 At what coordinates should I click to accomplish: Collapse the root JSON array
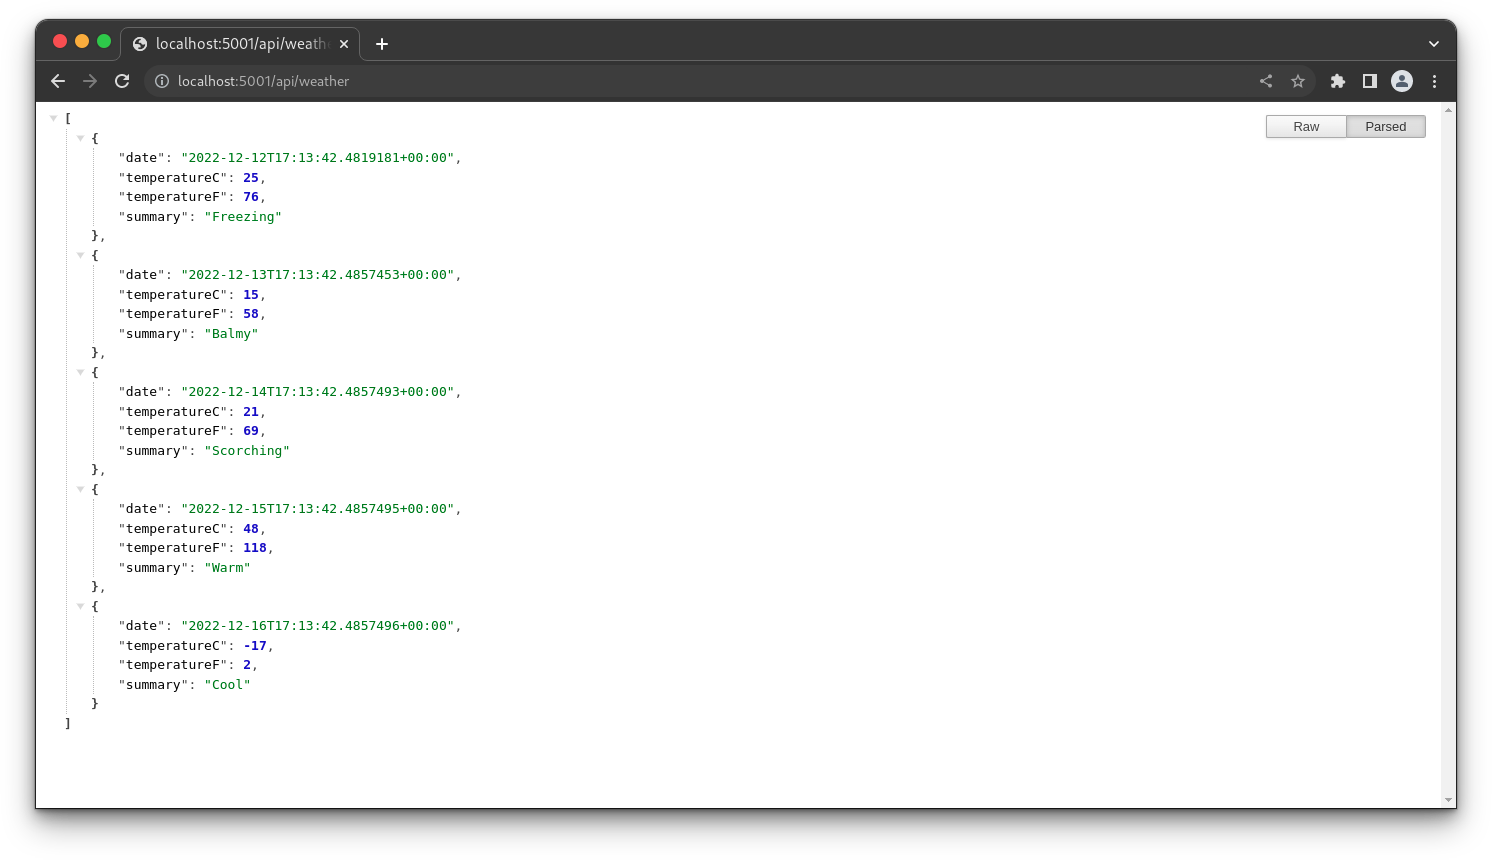click(x=53, y=117)
